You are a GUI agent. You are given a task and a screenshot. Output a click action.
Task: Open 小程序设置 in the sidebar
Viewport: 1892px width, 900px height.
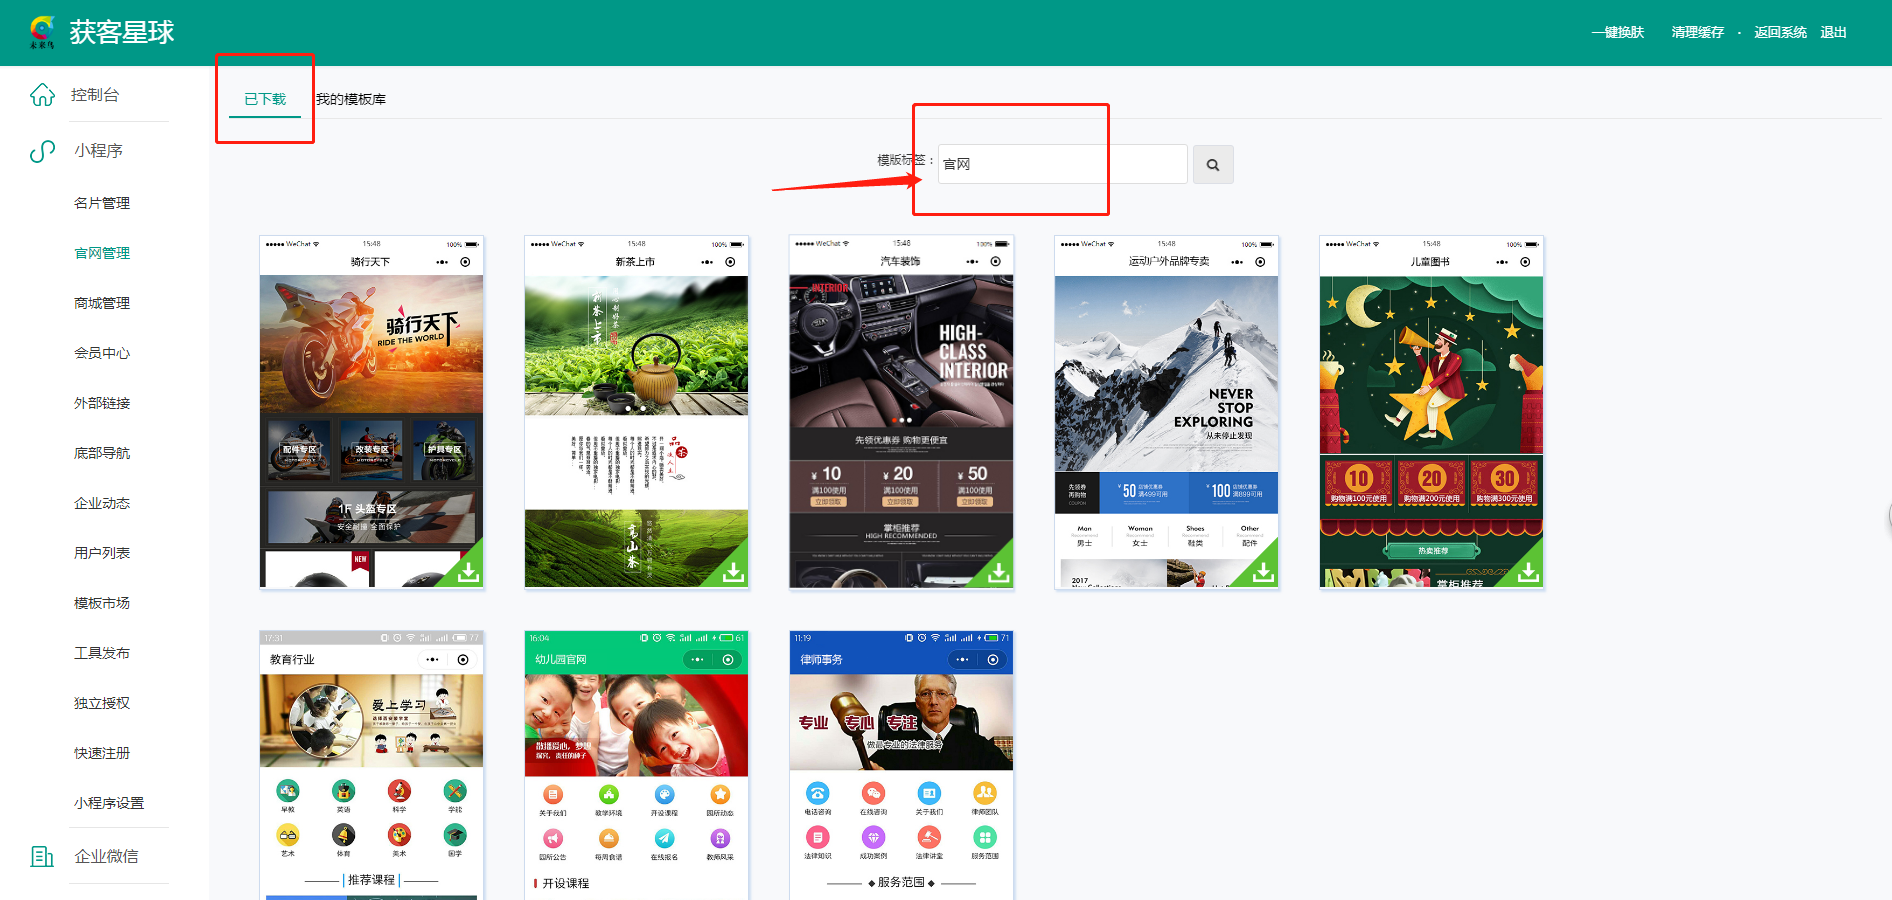109,803
